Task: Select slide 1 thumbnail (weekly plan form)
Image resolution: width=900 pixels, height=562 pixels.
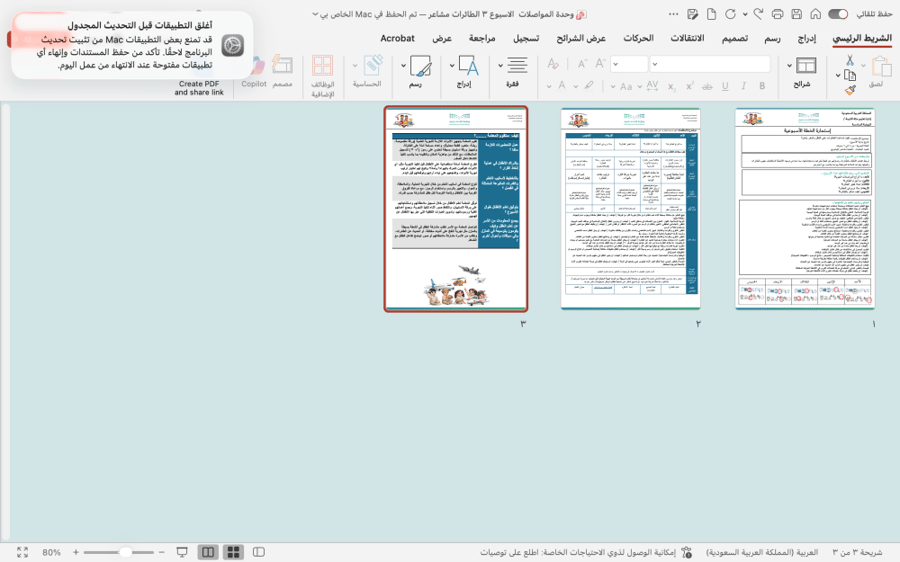Action: 805,208
